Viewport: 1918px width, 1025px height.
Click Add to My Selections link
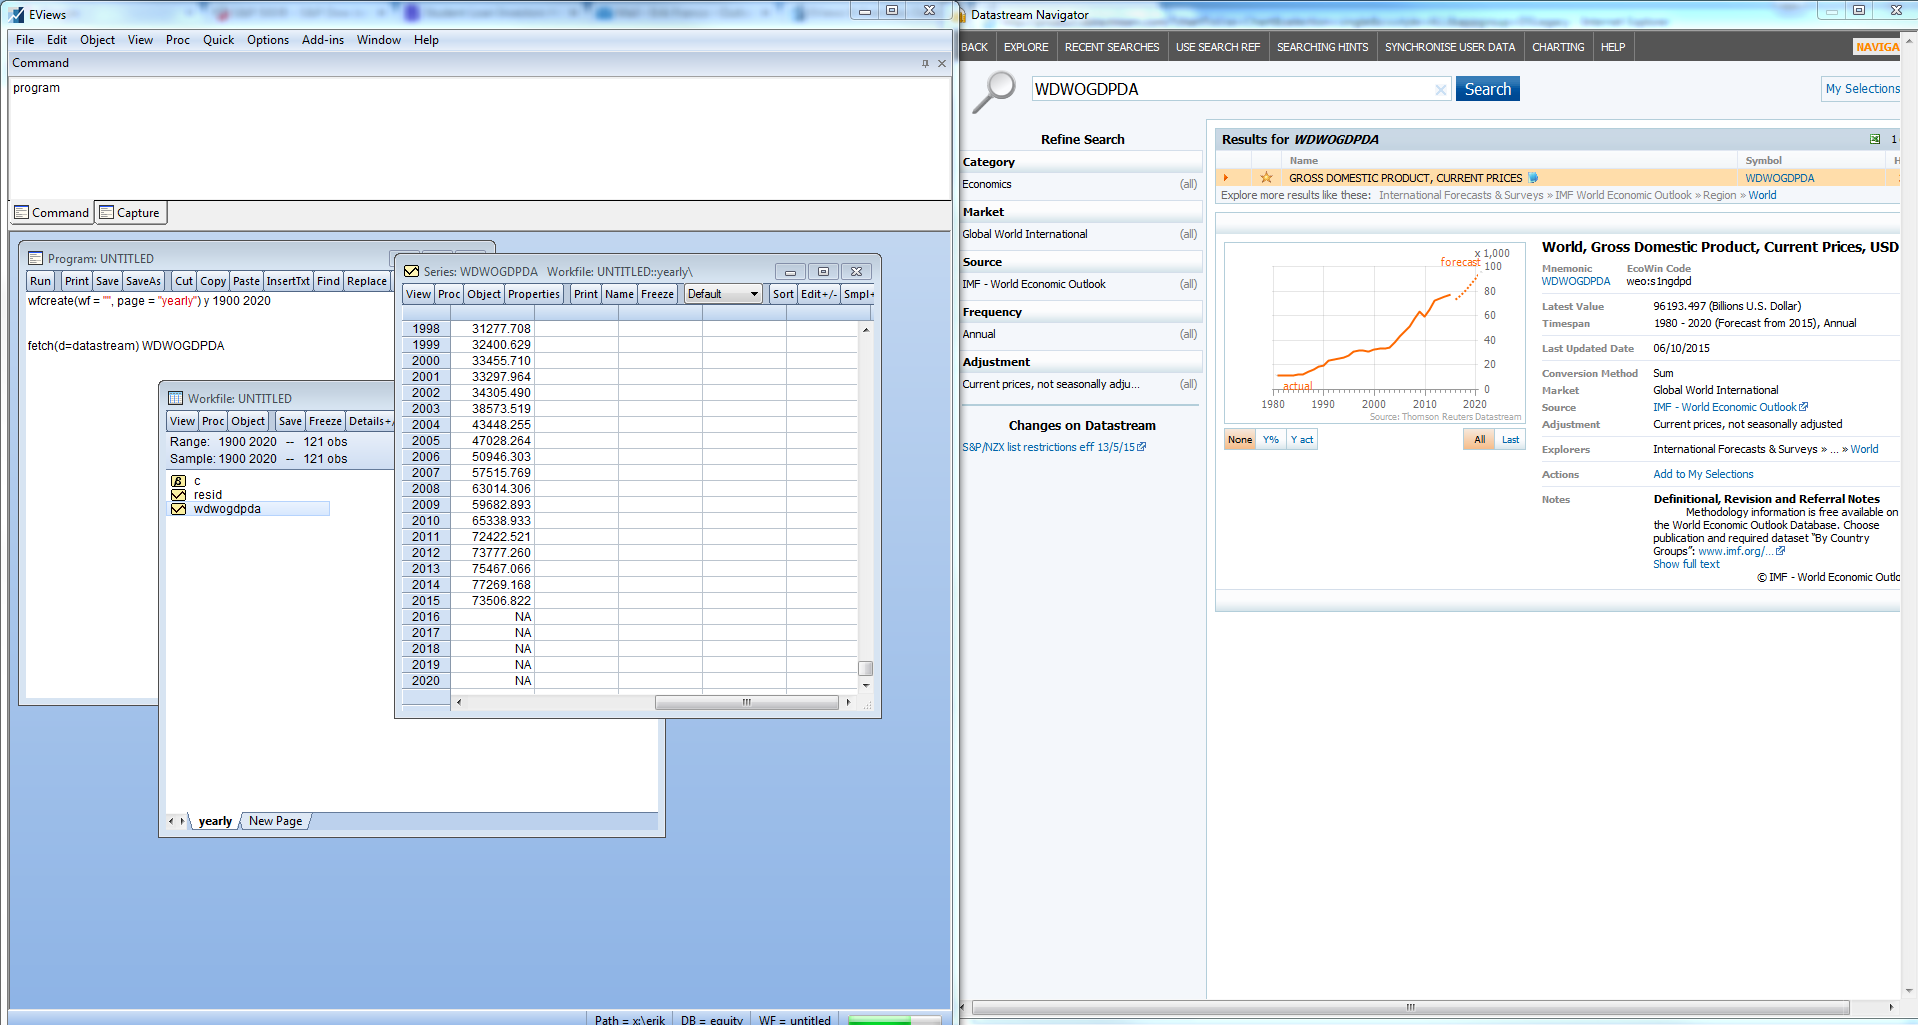[x=1703, y=474]
